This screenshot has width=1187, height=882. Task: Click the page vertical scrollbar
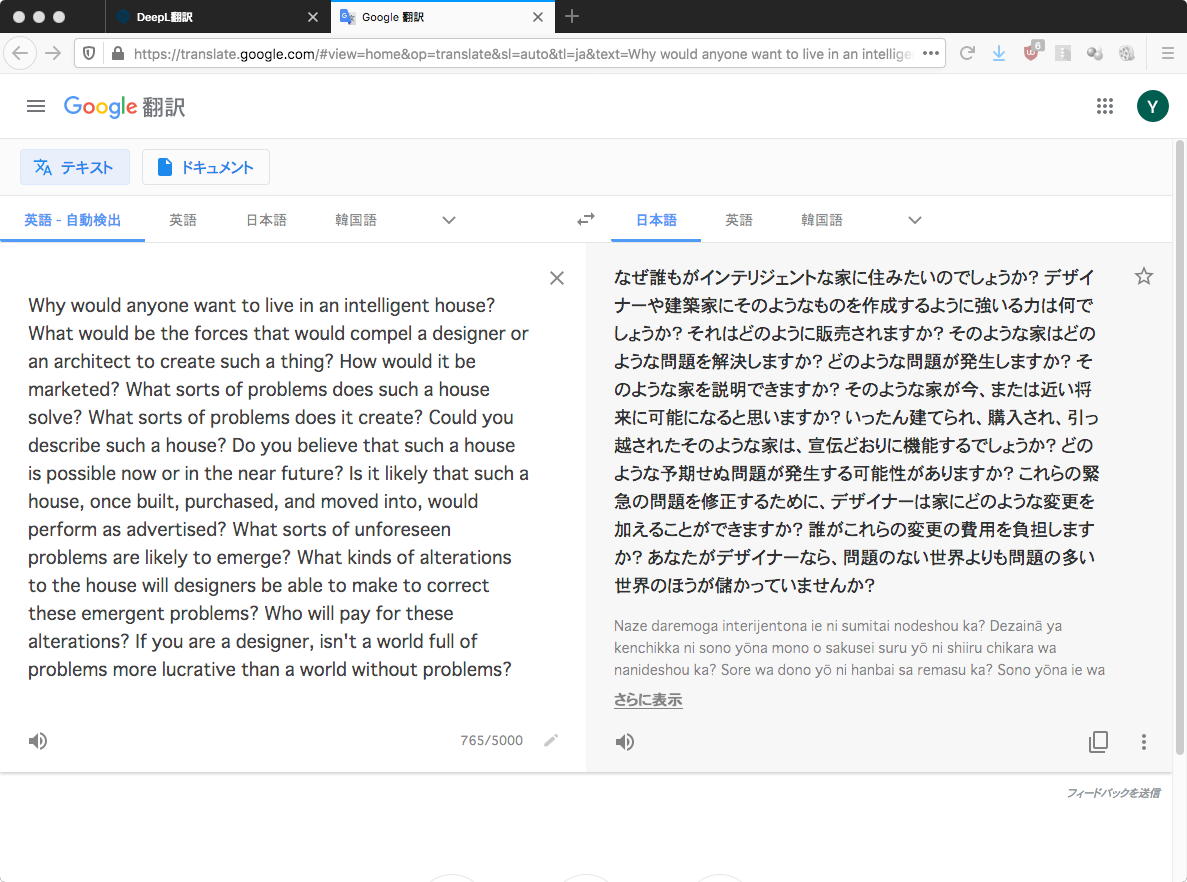pyautogui.click(x=1179, y=447)
